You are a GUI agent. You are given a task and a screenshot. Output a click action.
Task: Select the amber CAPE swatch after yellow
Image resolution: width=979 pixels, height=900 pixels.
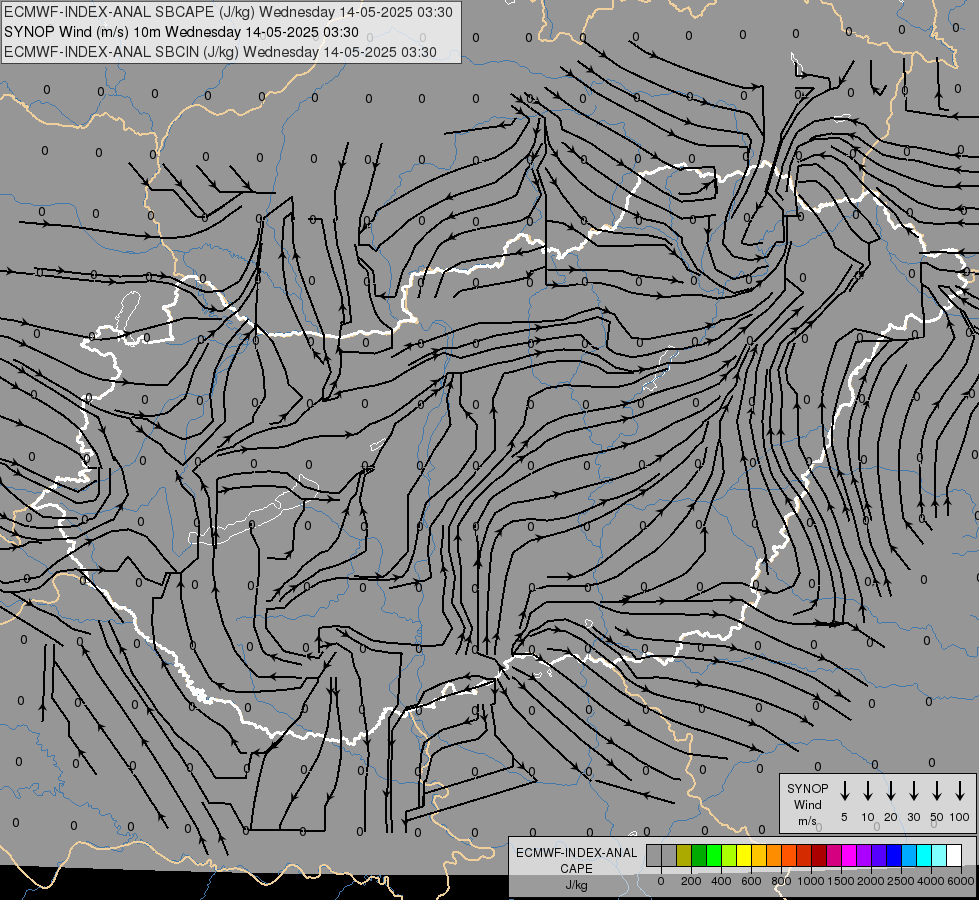(759, 855)
